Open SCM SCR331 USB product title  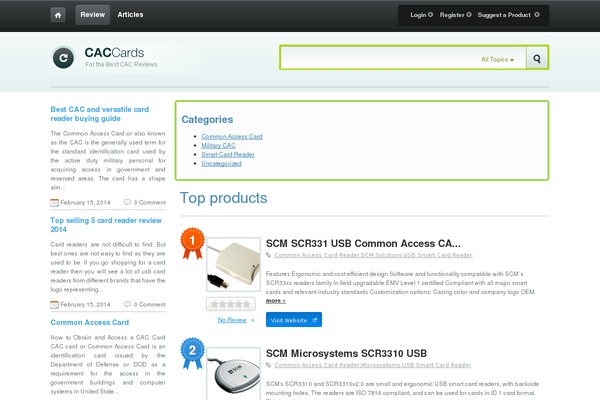pos(363,243)
